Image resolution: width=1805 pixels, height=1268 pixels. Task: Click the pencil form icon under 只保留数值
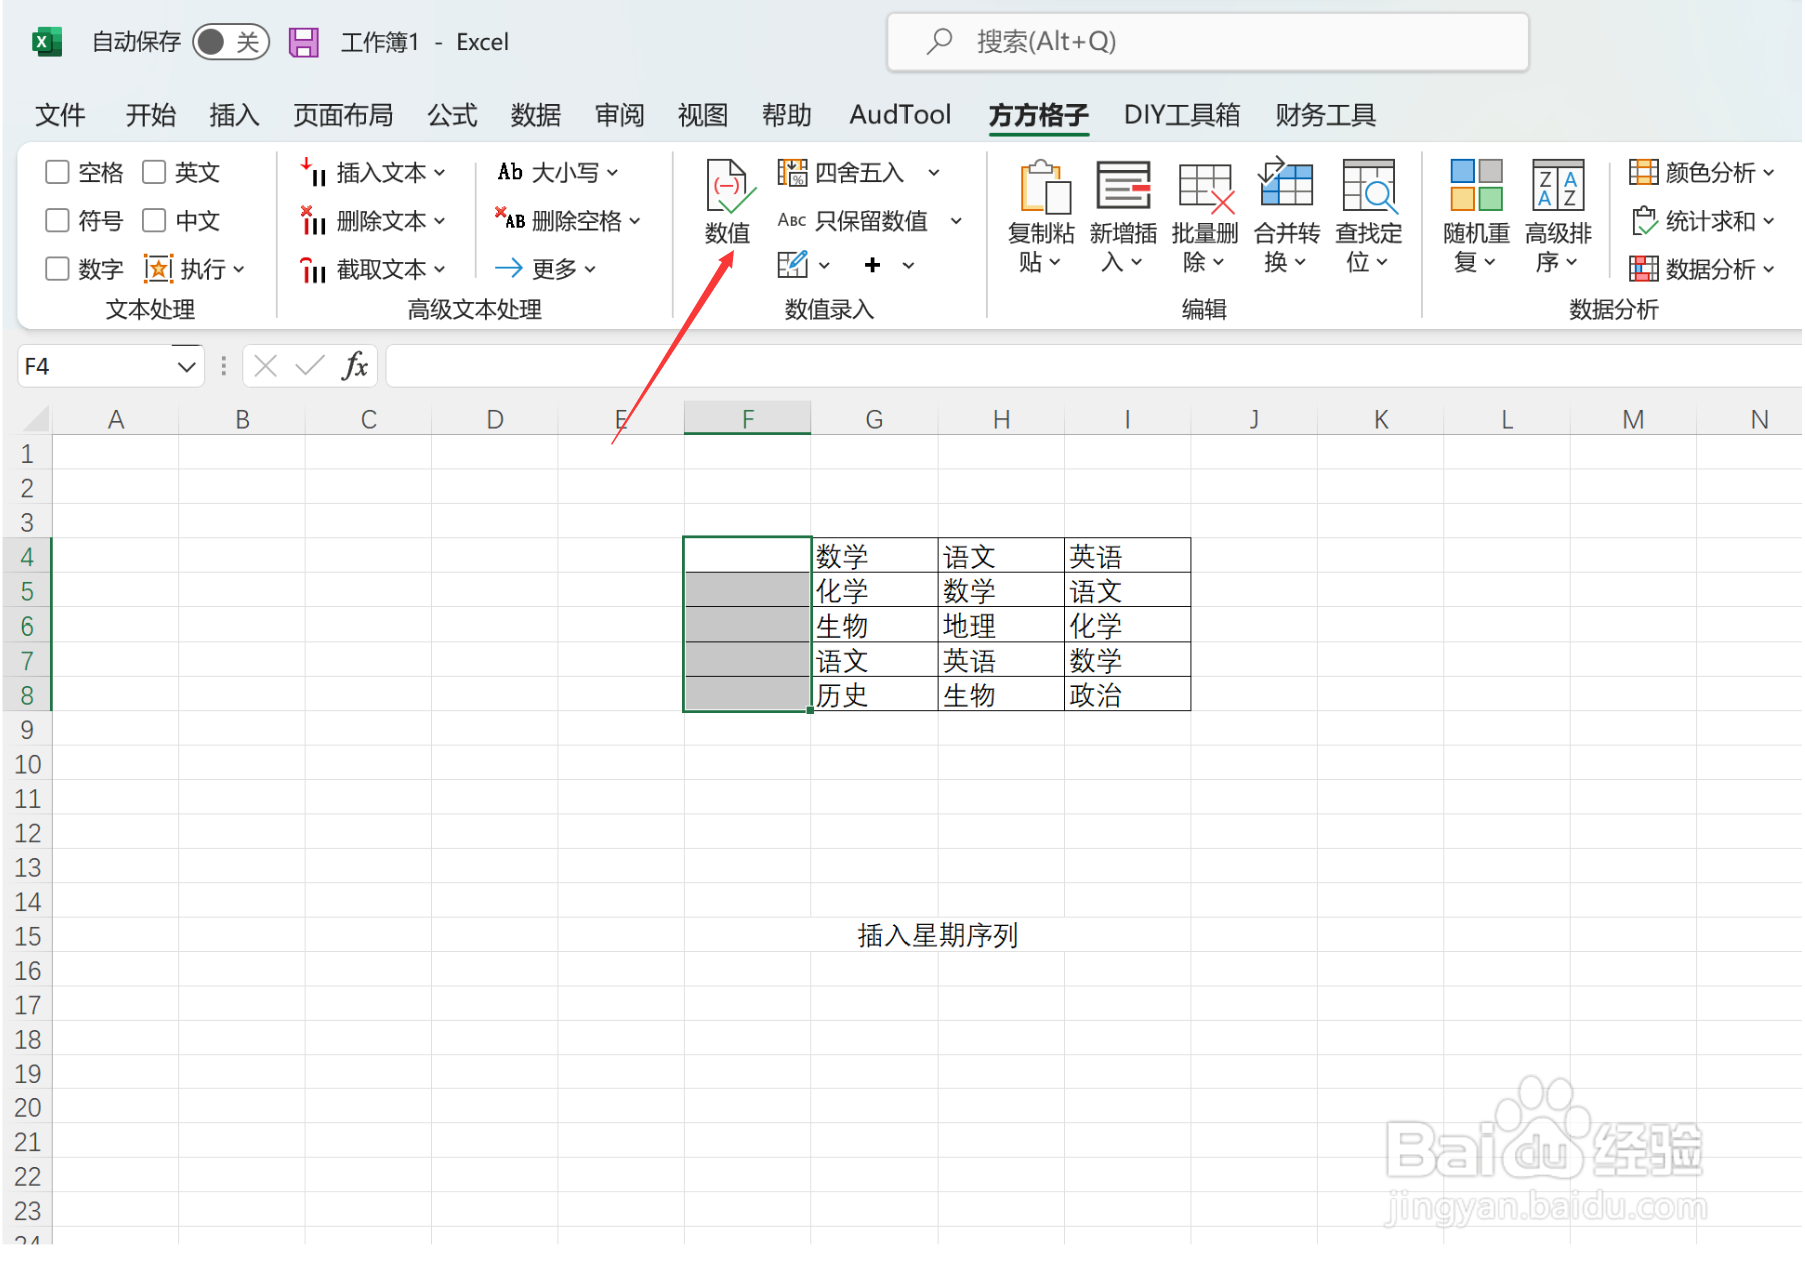pyautogui.click(x=792, y=264)
